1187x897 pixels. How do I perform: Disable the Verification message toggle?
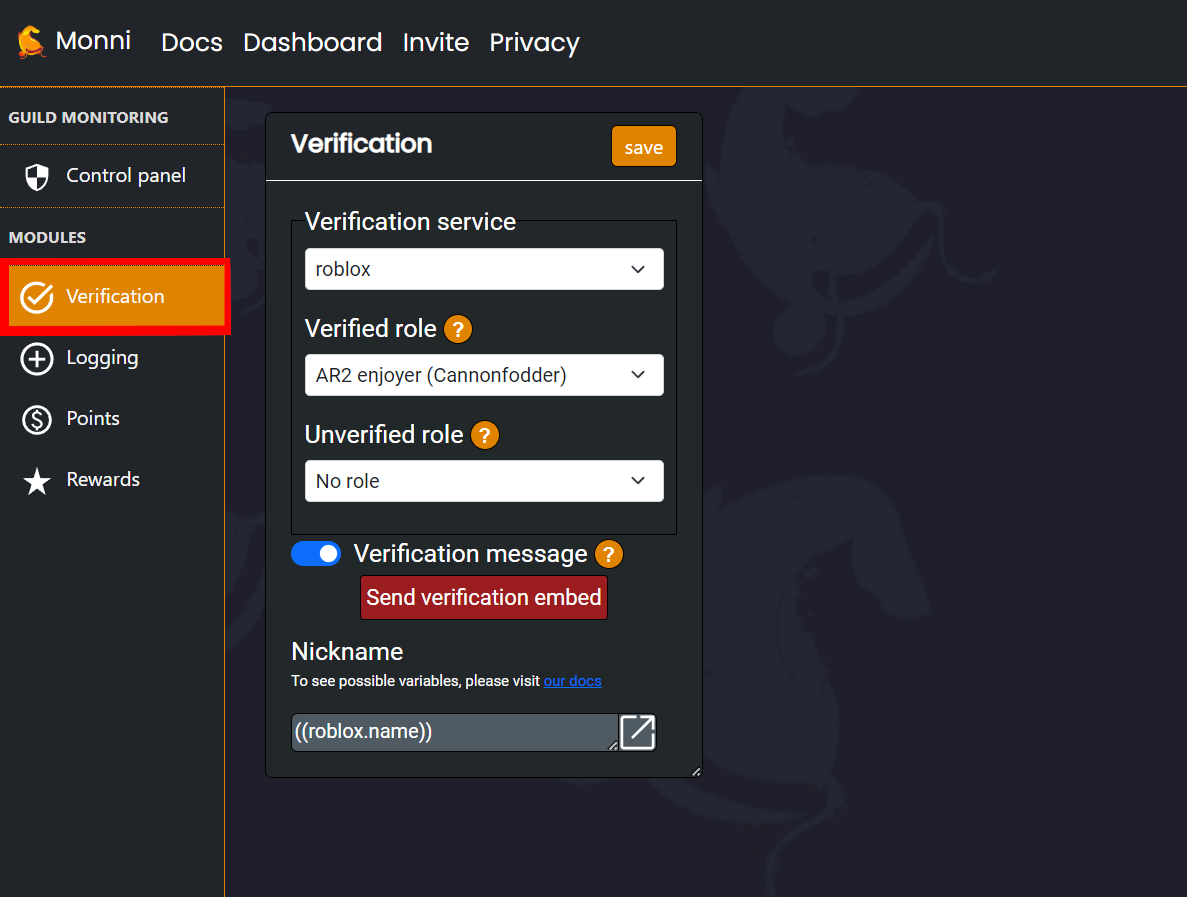pyautogui.click(x=316, y=553)
